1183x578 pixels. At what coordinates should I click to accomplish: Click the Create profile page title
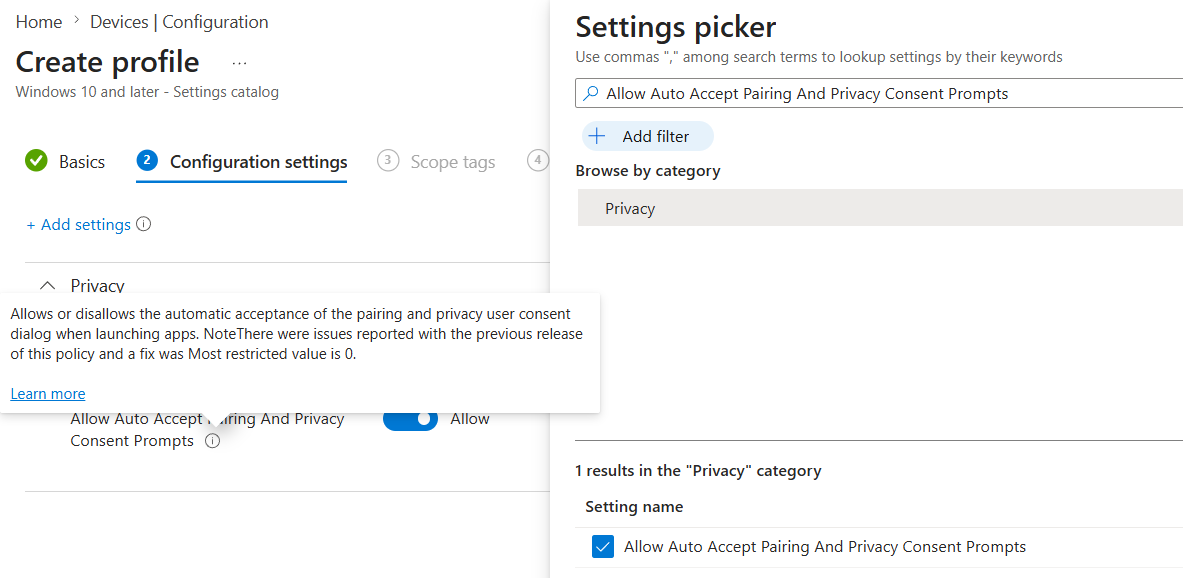[107, 62]
